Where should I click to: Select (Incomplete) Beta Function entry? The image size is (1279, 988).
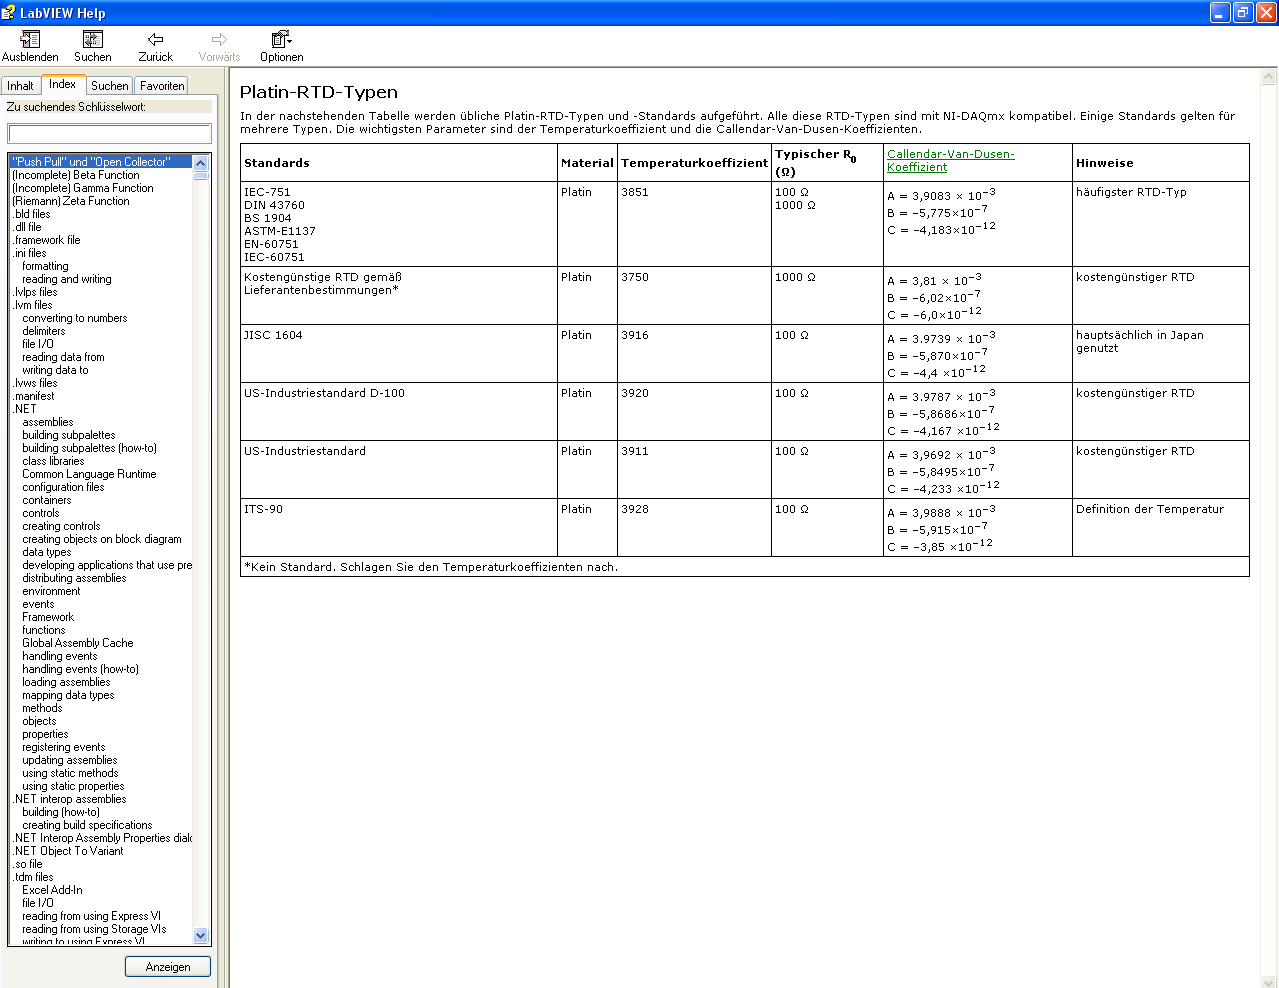click(76, 175)
